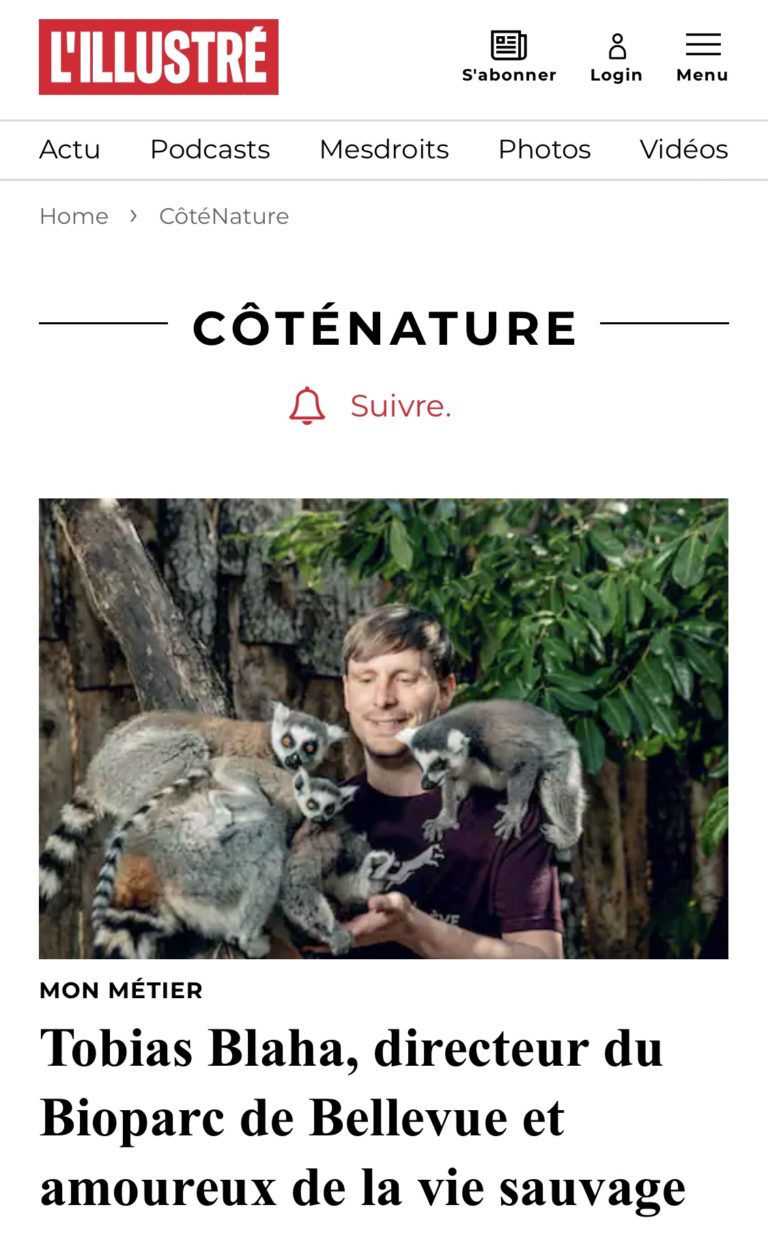Tap the Login person icon
768x1246 pixels.
(617, 46)
